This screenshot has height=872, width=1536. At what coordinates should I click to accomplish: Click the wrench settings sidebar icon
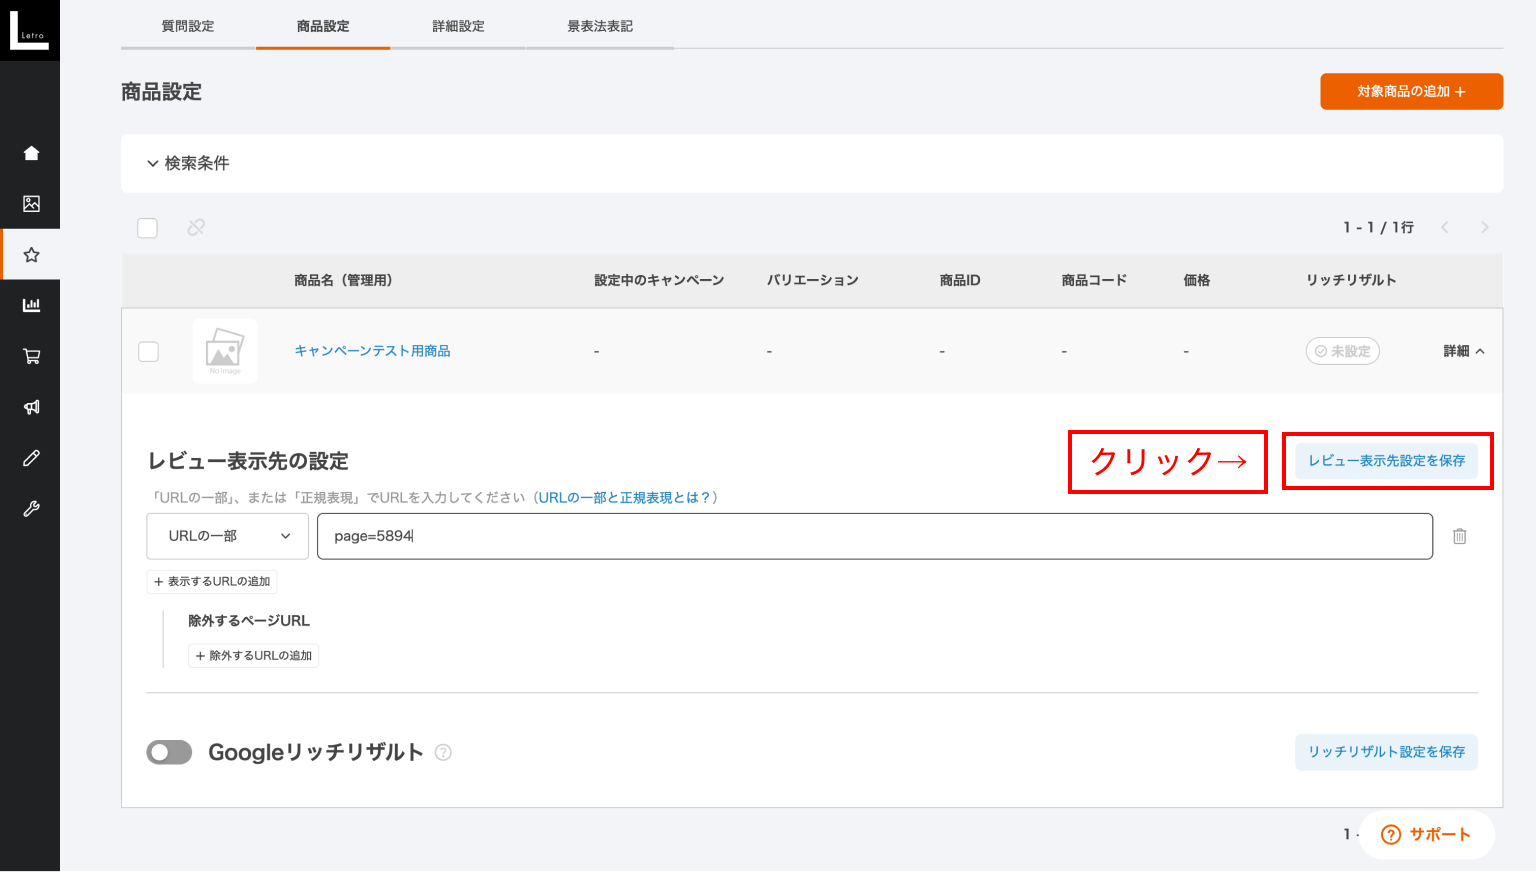pyautogui.click(x=31, y=509)
